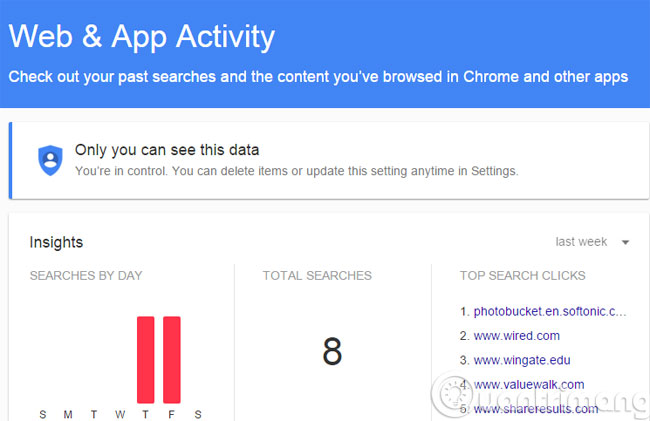The height and width of the screenshot is (421, 650).
Task: Follow the www.shareresults.com link
Action: pyautogui.click(x=535, y=408)
